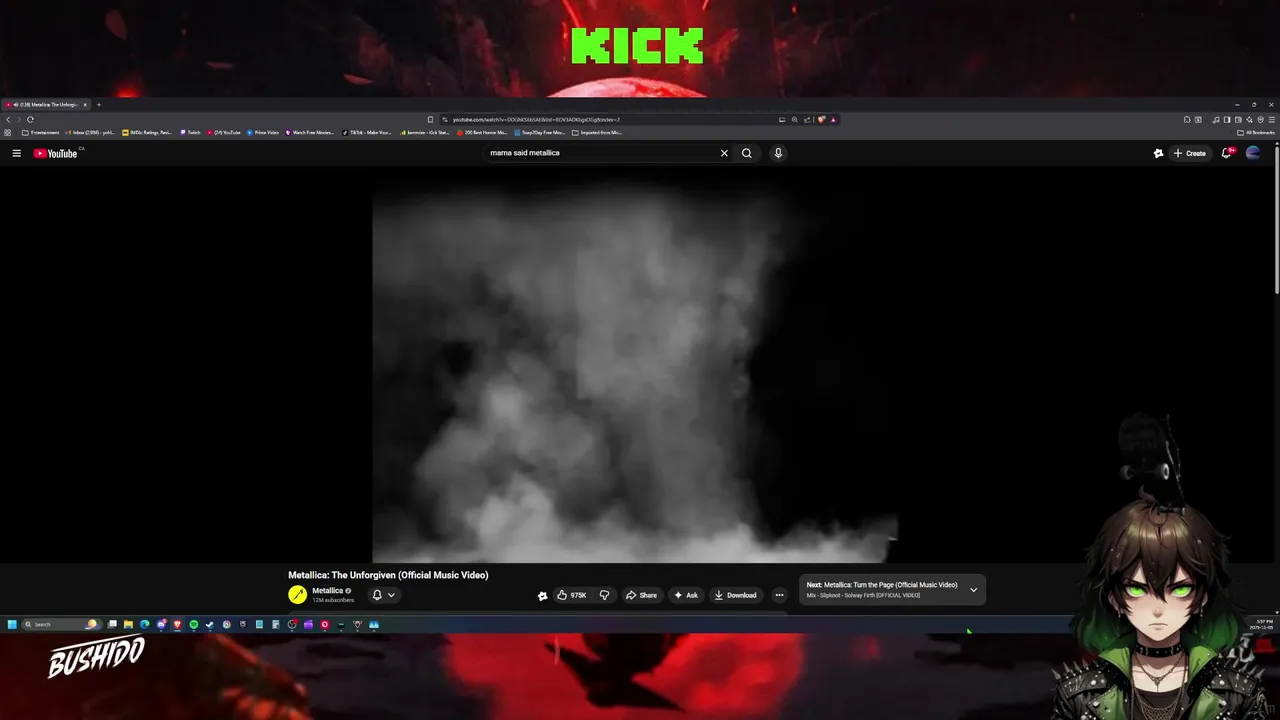Open the 200 Best Horror Movies bookmark
Screen dimensions: 1280x720
pyautogui.click(x=481, y=132)
